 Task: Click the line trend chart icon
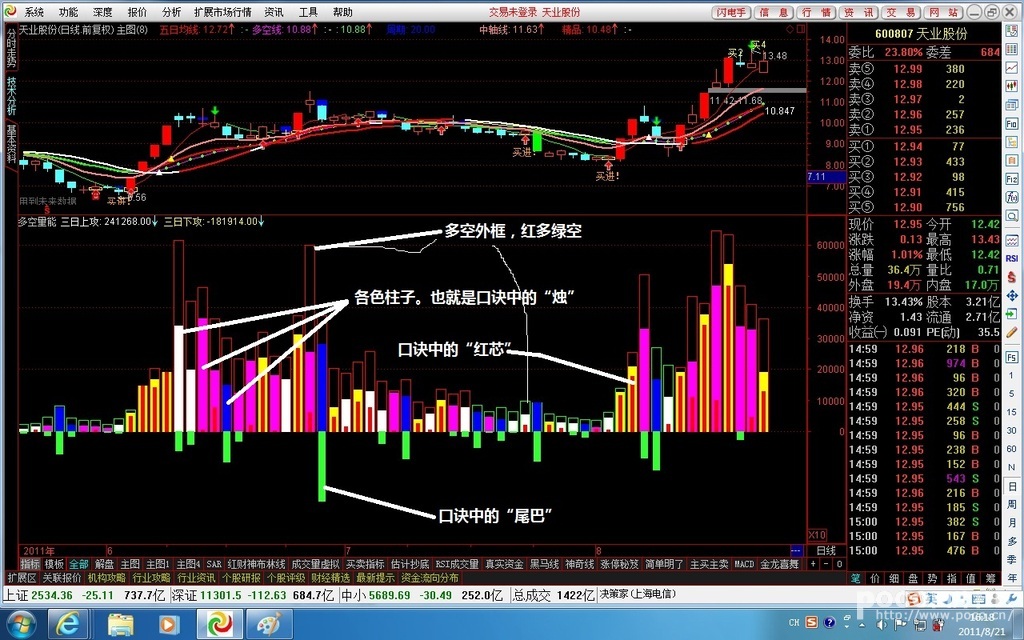[x=1012, y=66]
